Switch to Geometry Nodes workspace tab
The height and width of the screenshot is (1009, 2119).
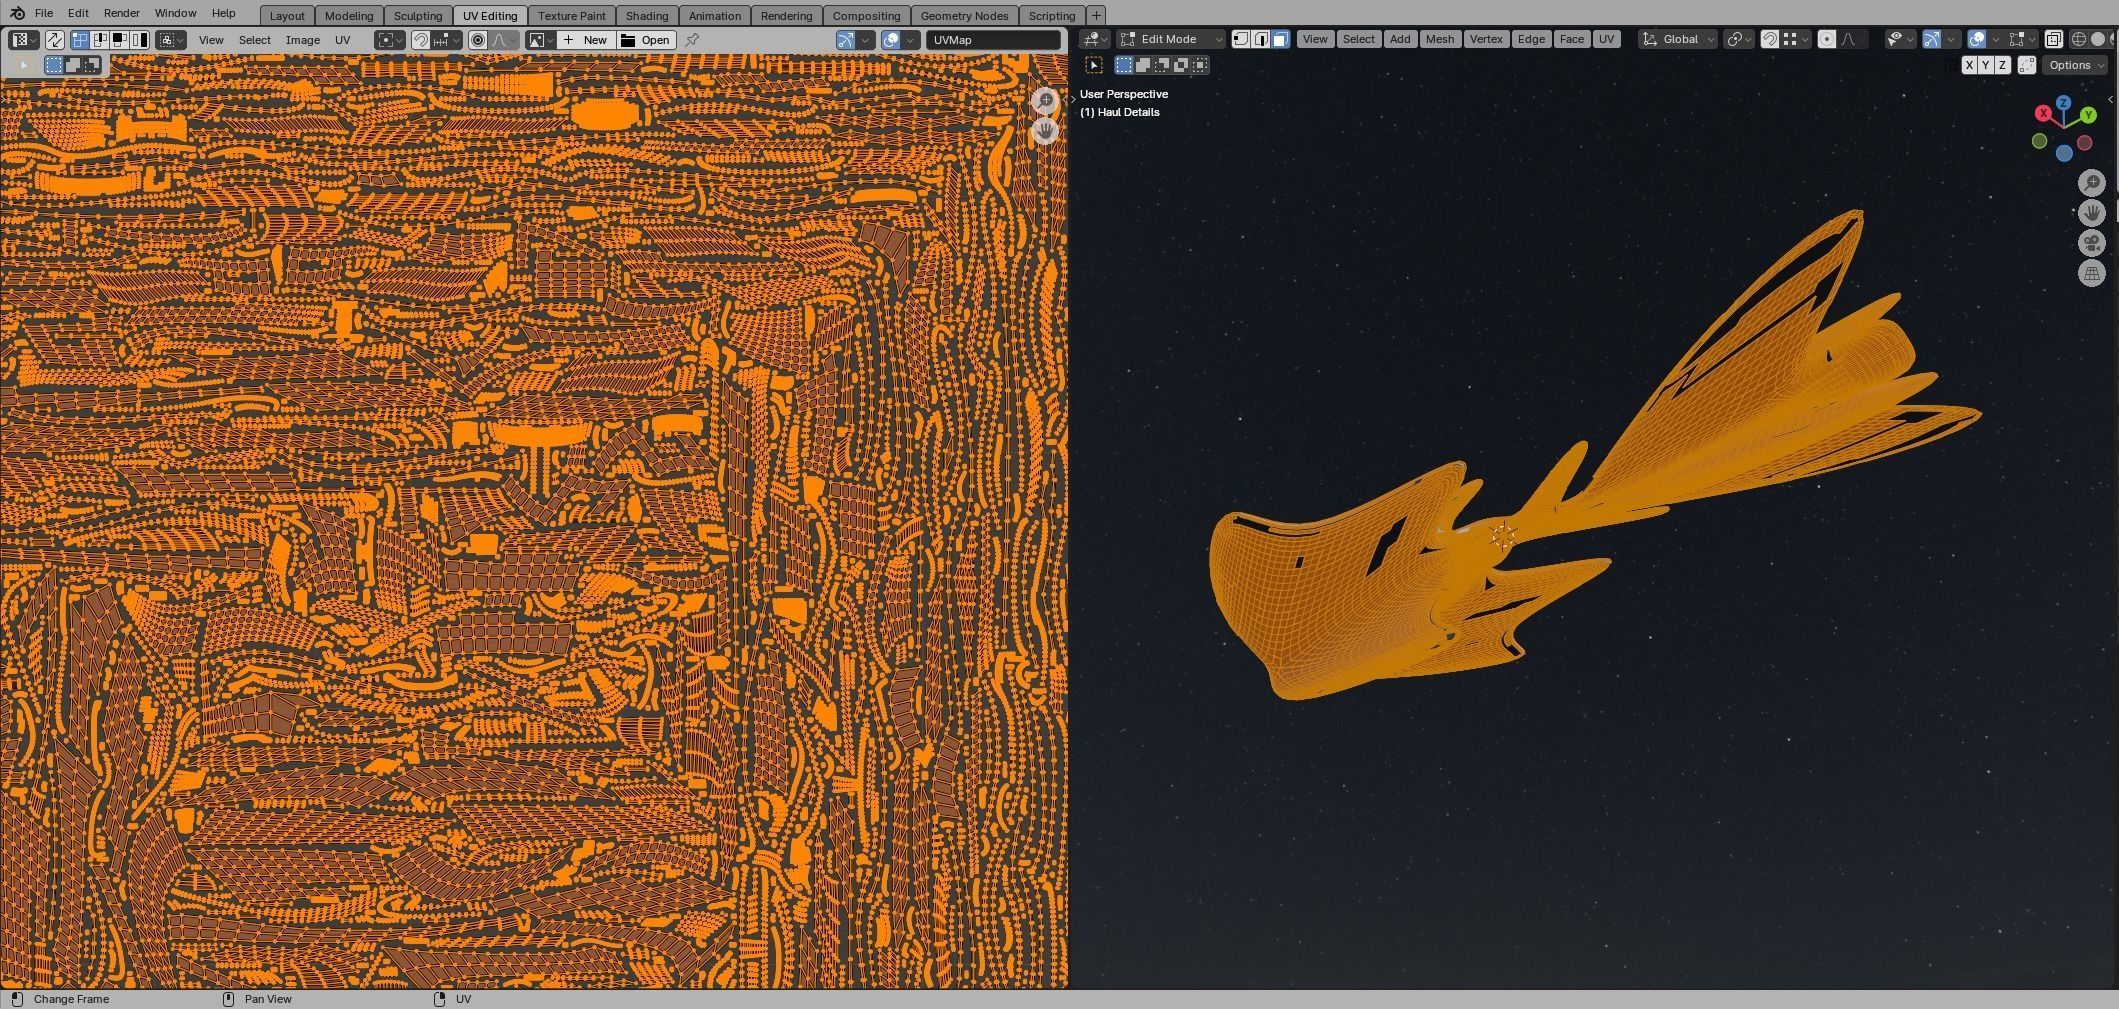(964, 16)
